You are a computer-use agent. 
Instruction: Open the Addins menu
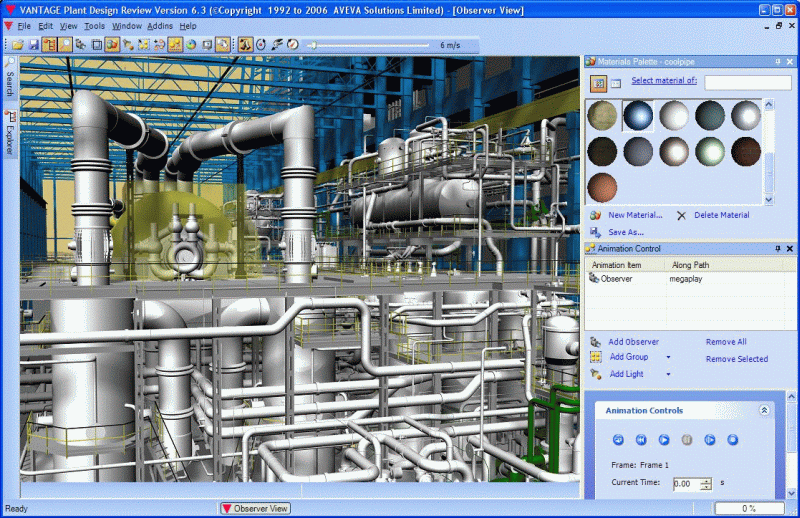pyautogui.click(x=159, y=25)
